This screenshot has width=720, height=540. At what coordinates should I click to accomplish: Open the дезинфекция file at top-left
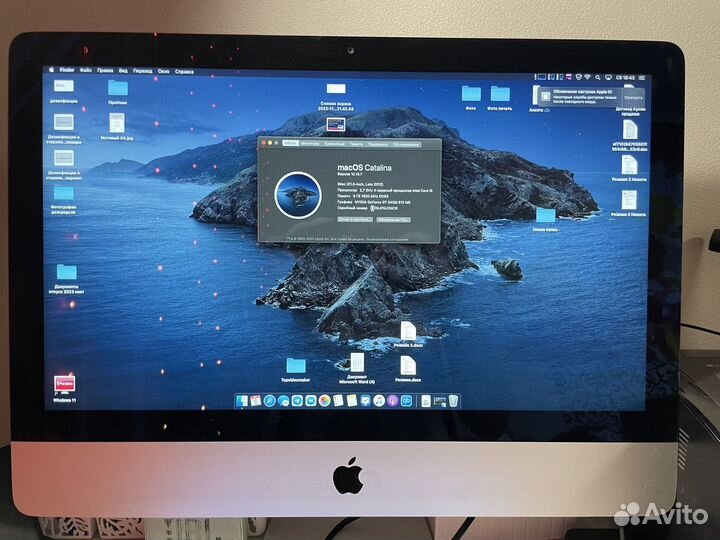coord(63,86)
